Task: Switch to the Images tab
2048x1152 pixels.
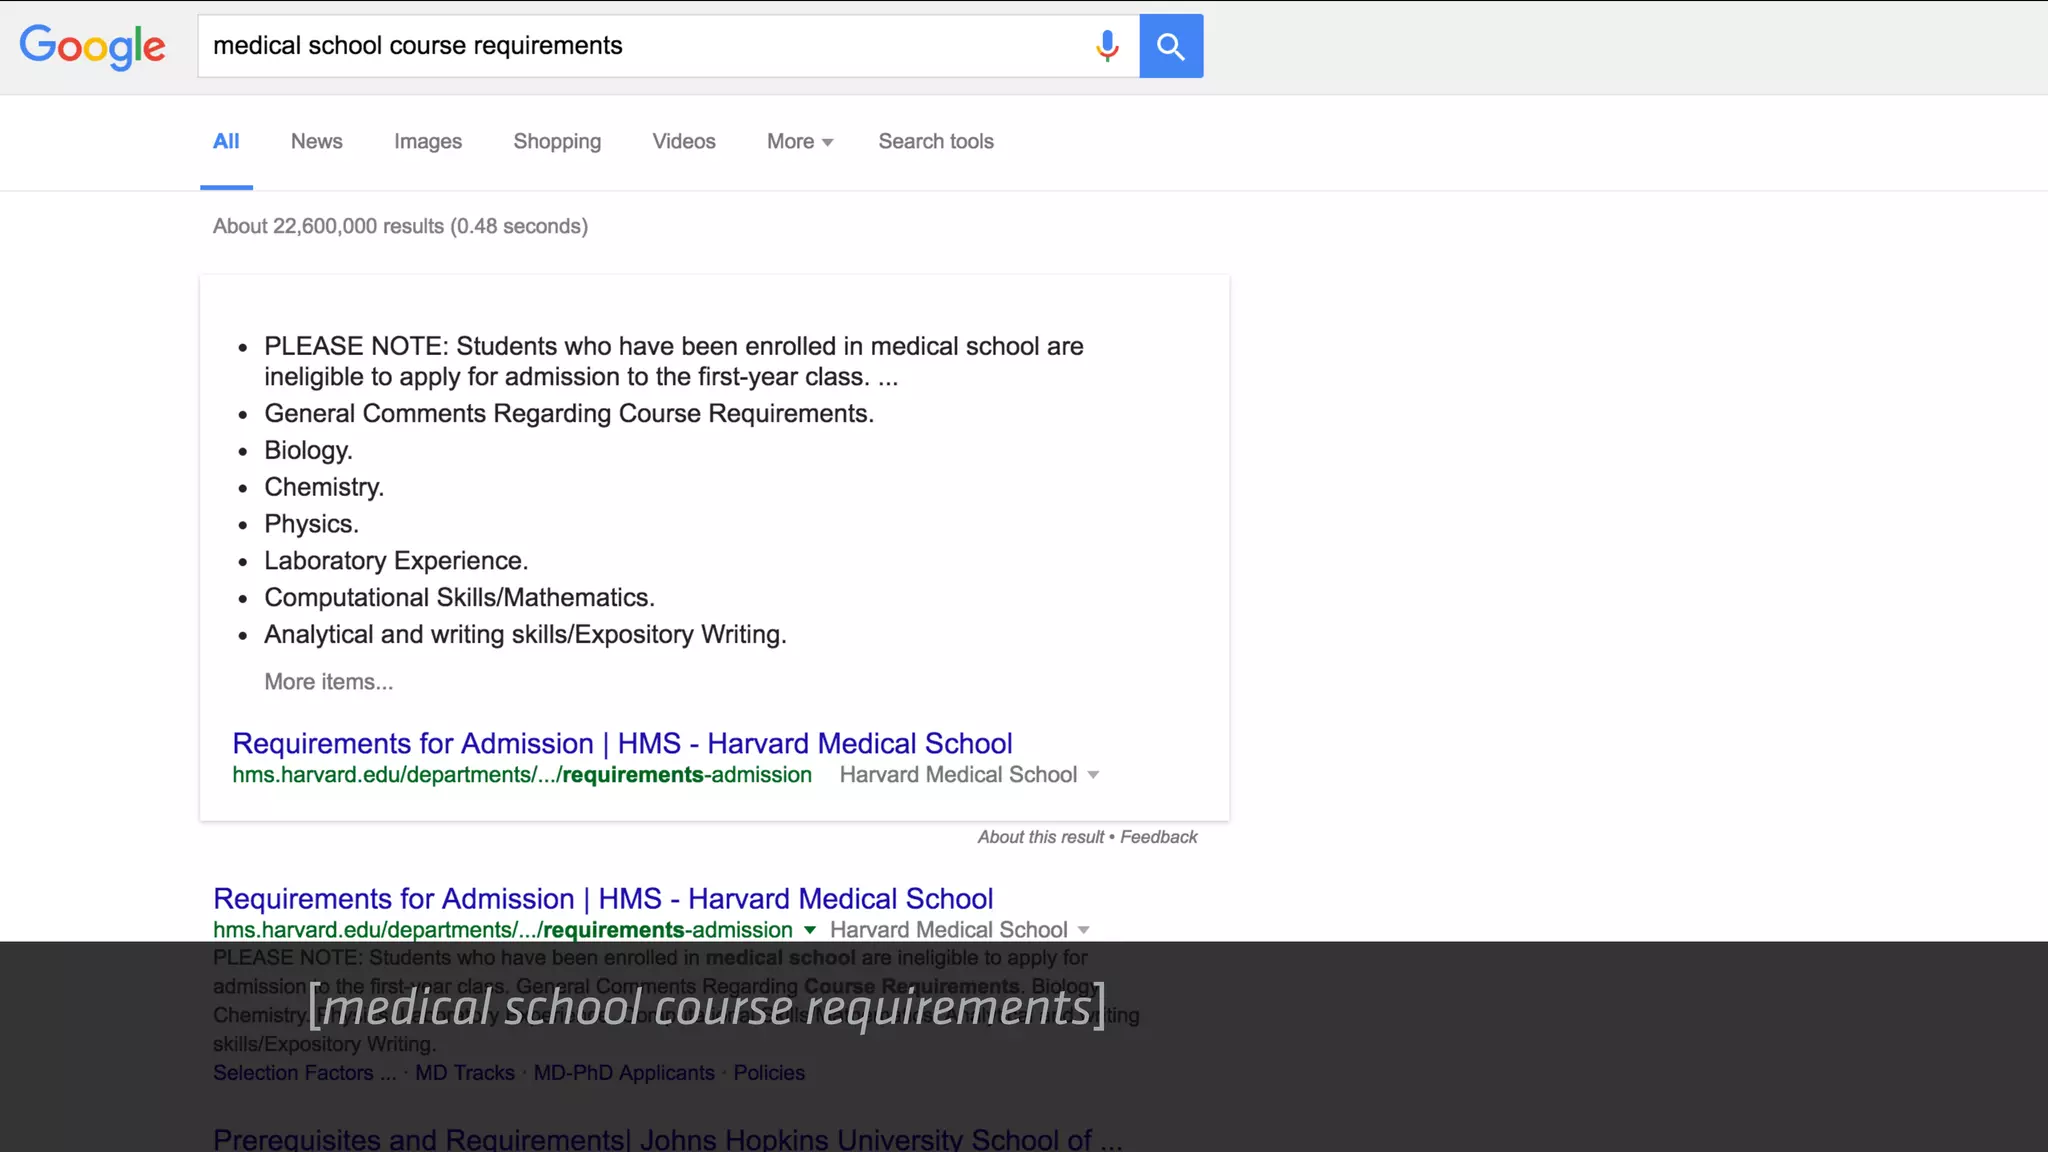Action: (x=428, y=141)
